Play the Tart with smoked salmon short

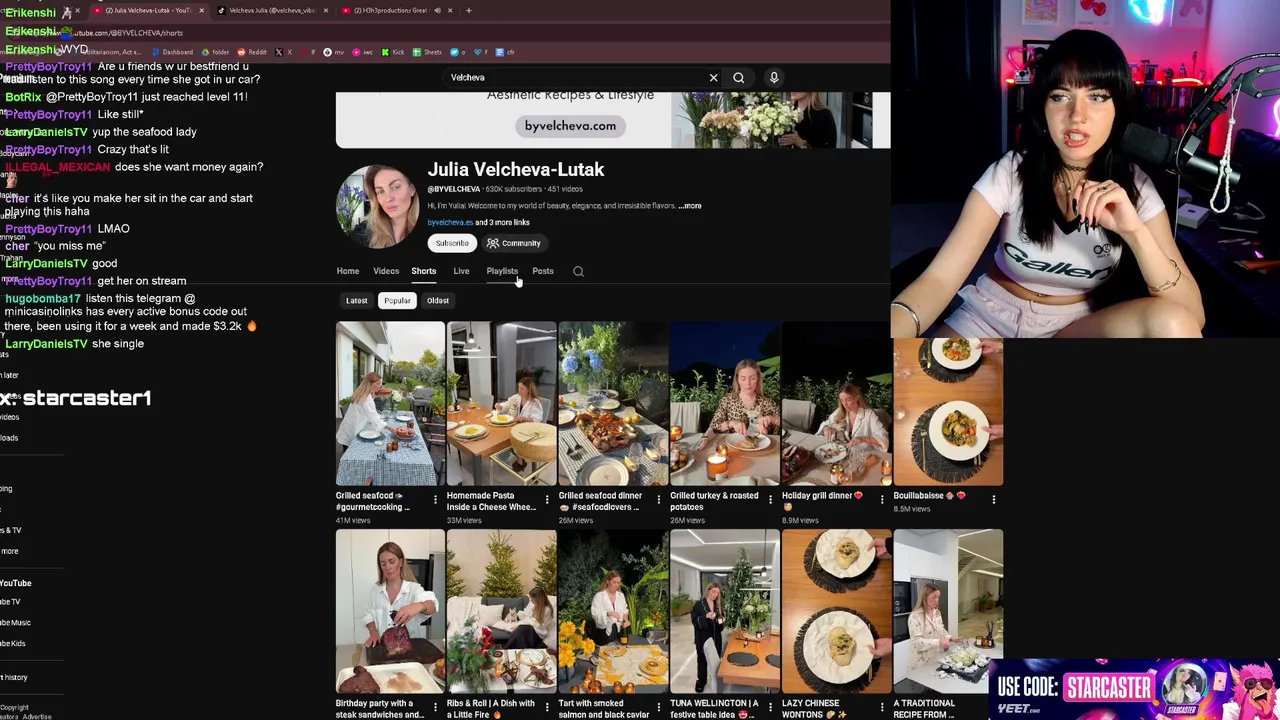click(x=613, y=611)
